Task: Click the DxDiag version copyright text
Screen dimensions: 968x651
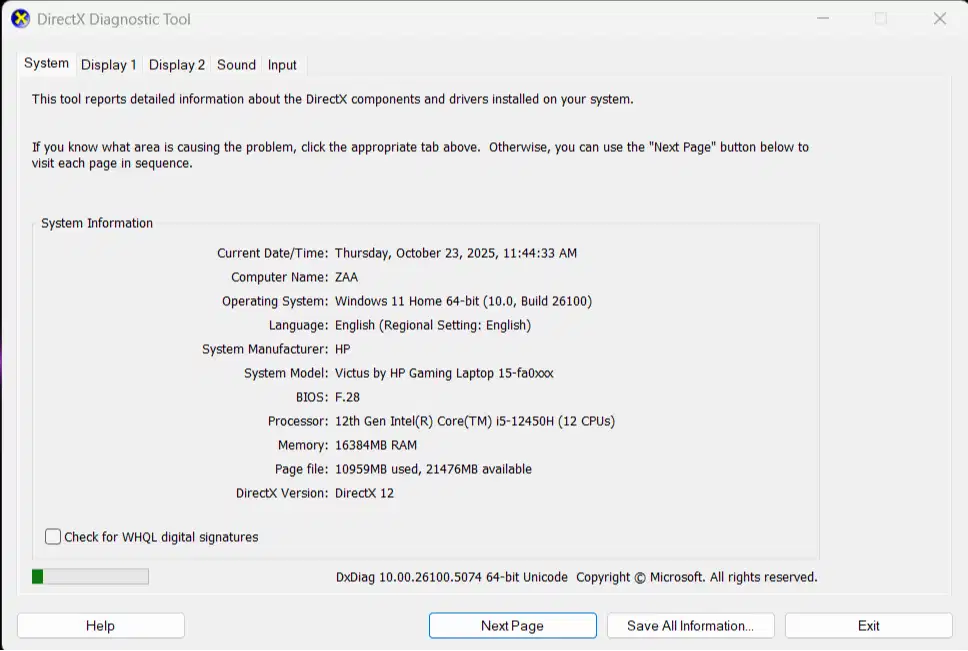Action: click(x=576, y=577)
